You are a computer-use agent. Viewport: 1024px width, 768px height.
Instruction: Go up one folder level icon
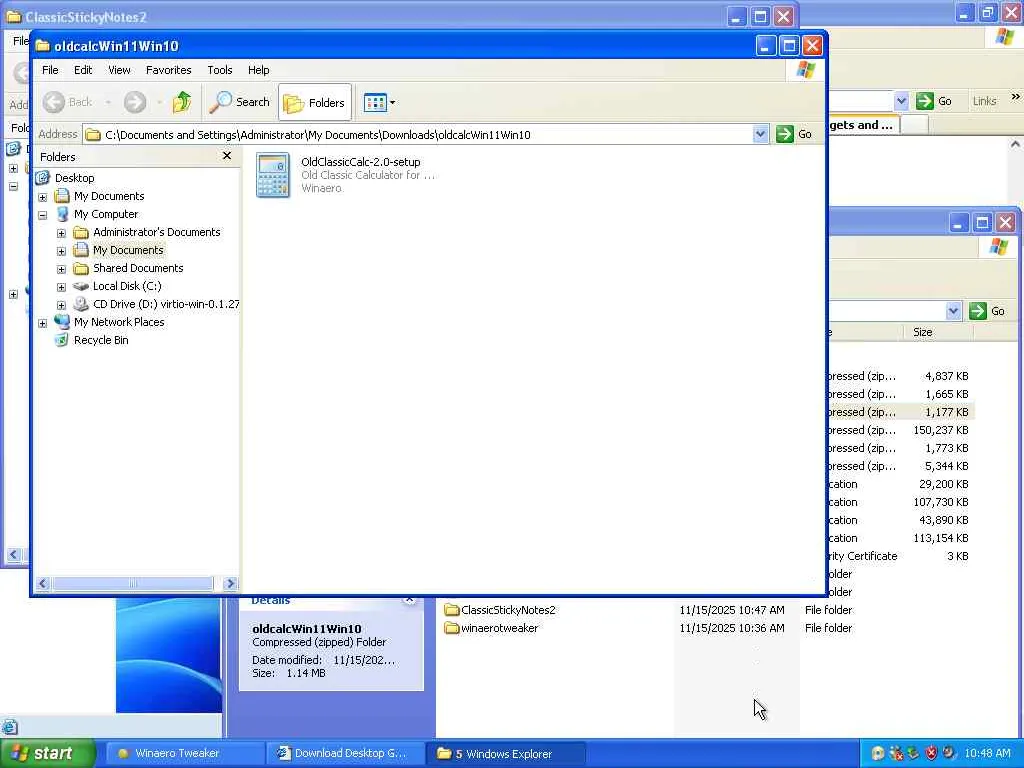(182, 102)
